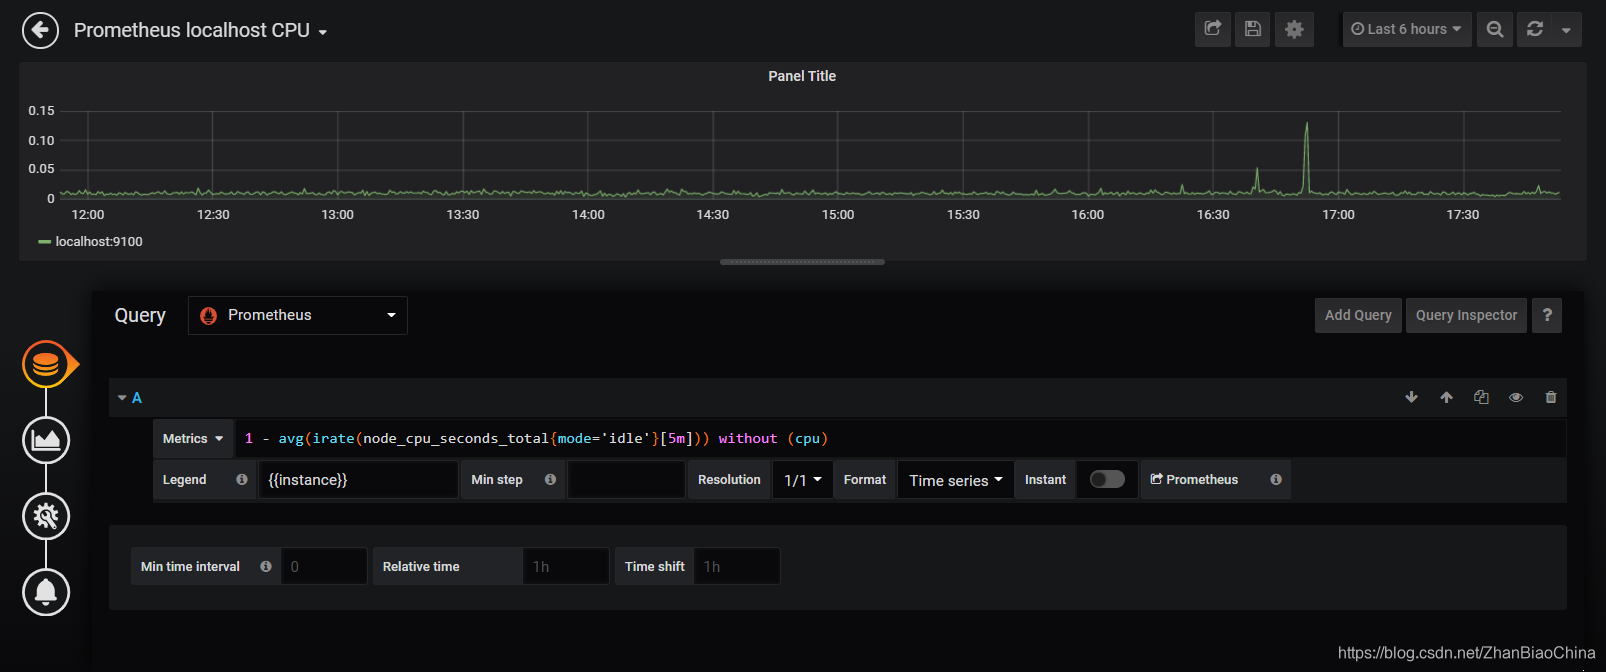Move query A up
The height and width of the screenshot is (672, 1606).
(x=1446, y=397)
